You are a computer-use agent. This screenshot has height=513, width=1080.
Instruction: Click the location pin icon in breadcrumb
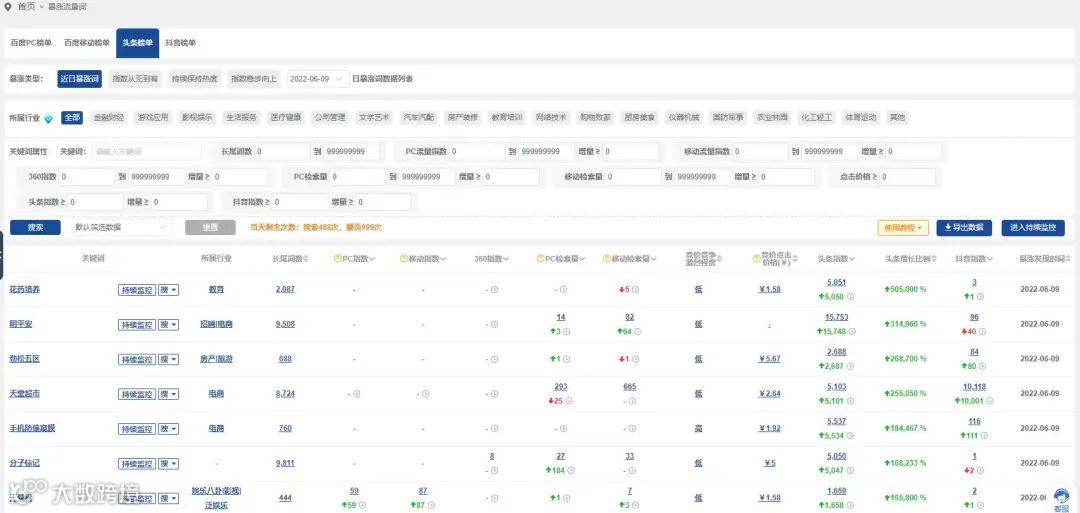pos(8,6)
